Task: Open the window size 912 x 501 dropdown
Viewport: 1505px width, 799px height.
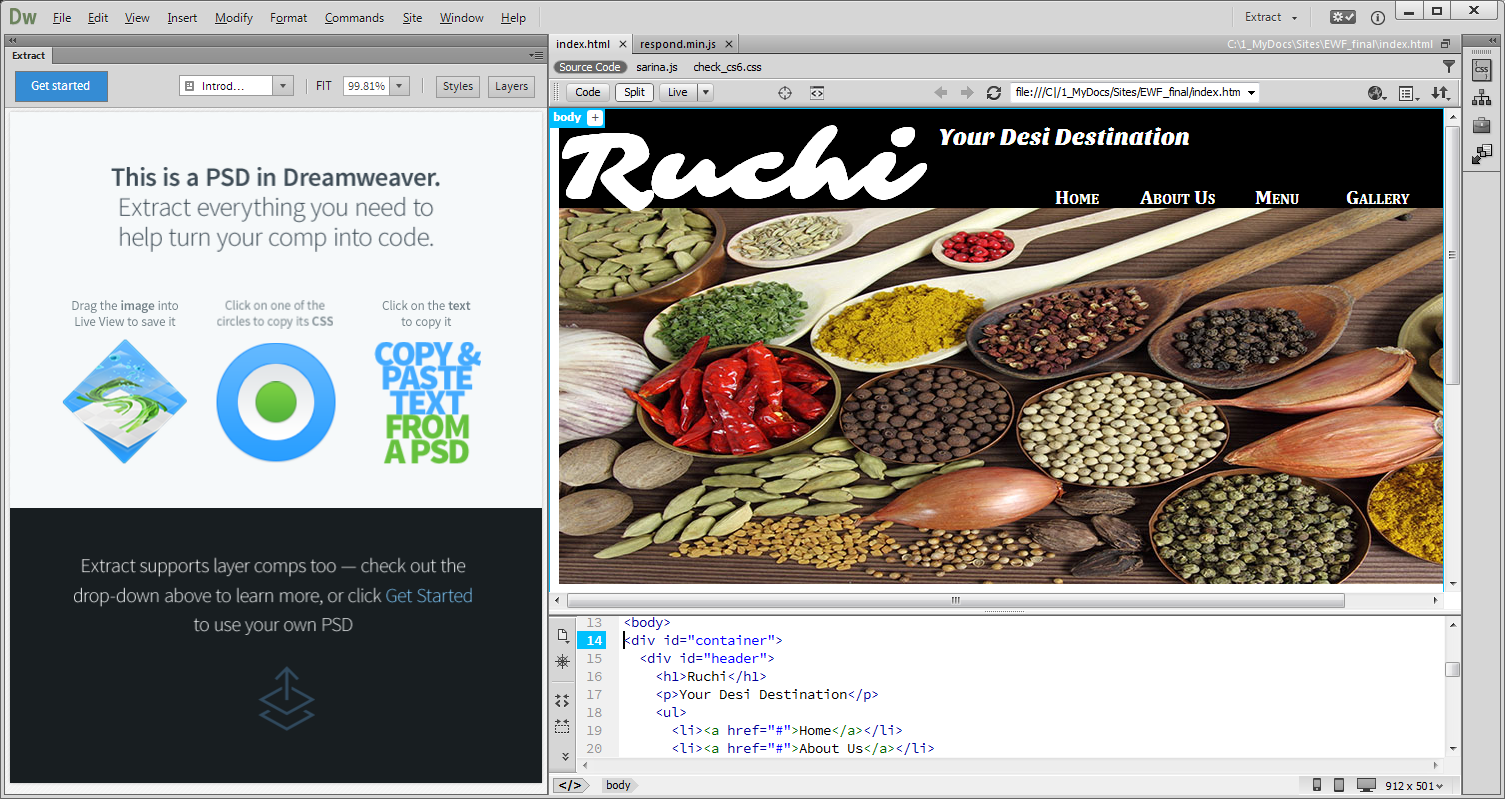Action: (1422, 785)
